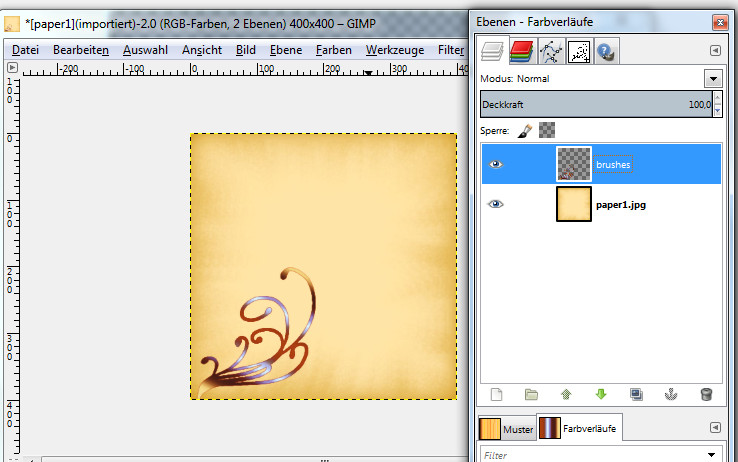Open the Farben menu
This screenshot has width=738, height=462.
[x=333, y=50]
